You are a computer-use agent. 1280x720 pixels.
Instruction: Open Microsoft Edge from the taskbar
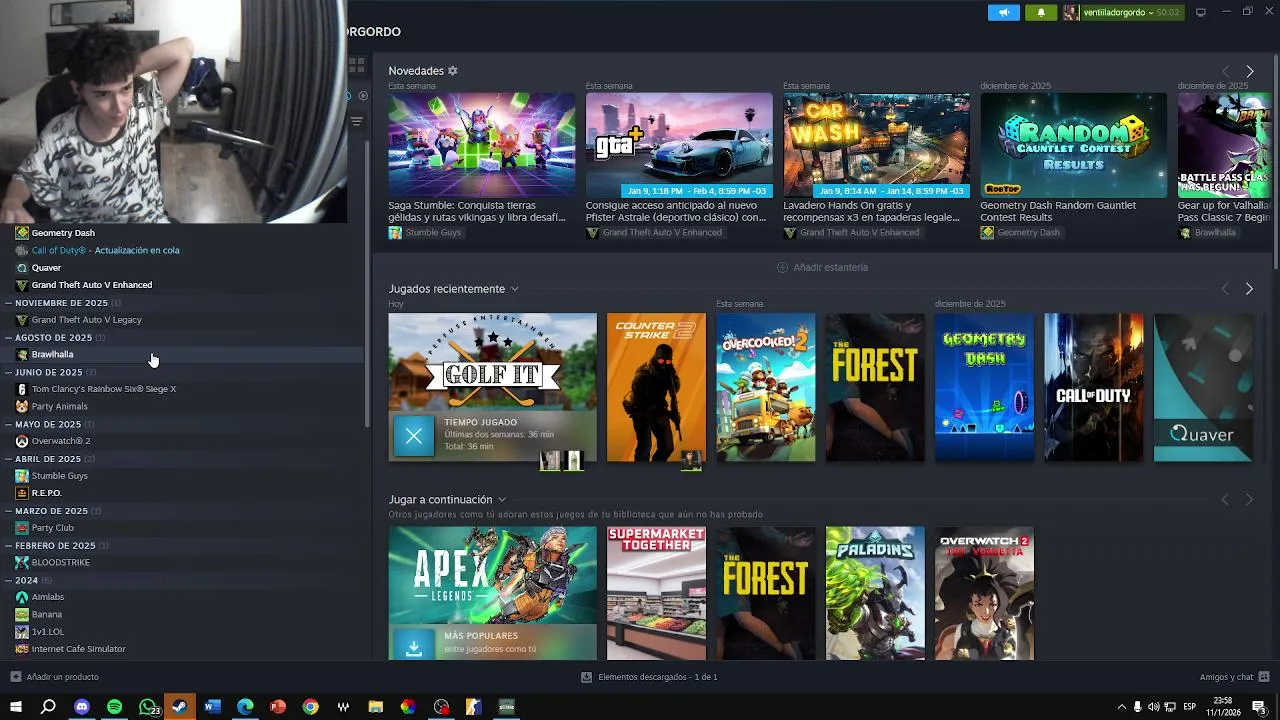(x=245, y=707)
